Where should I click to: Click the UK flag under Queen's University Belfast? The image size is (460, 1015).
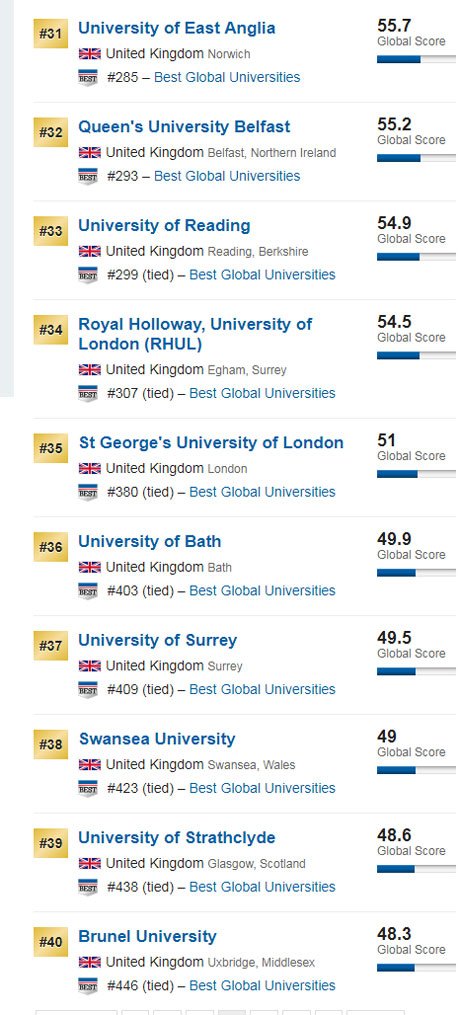pos(89,153)
